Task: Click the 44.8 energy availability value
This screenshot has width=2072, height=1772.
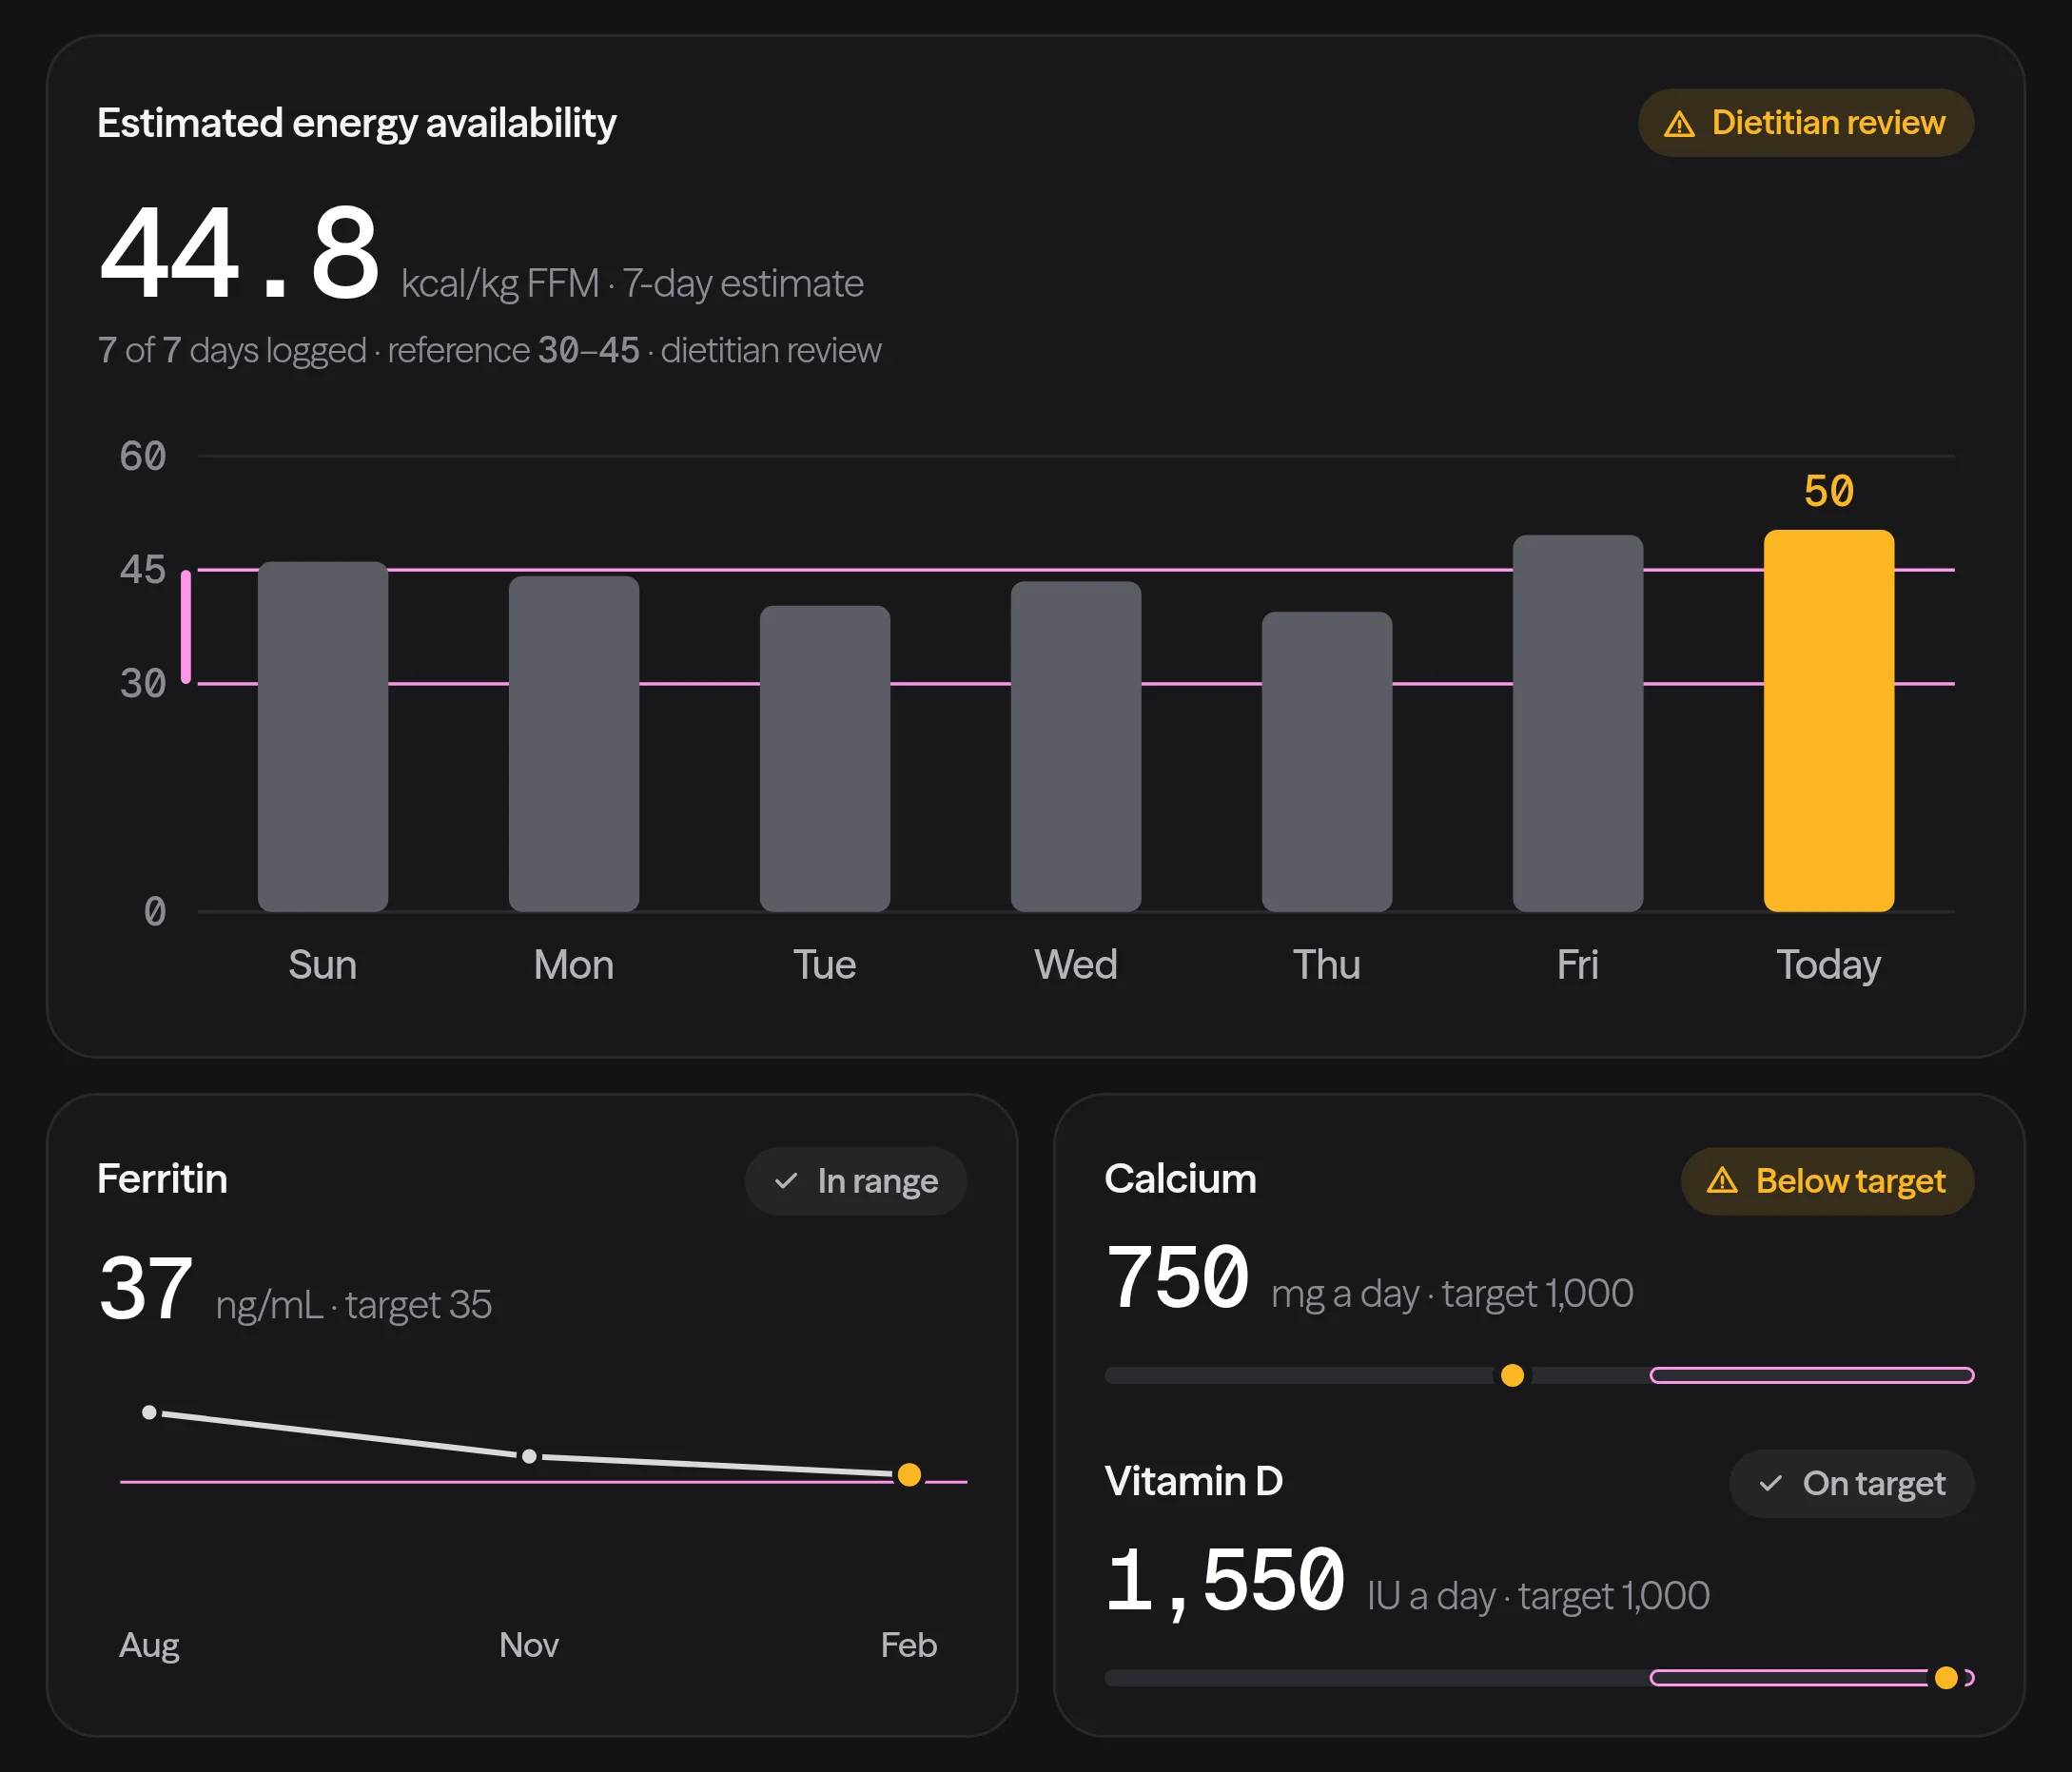Action: [x=240, y=252]
